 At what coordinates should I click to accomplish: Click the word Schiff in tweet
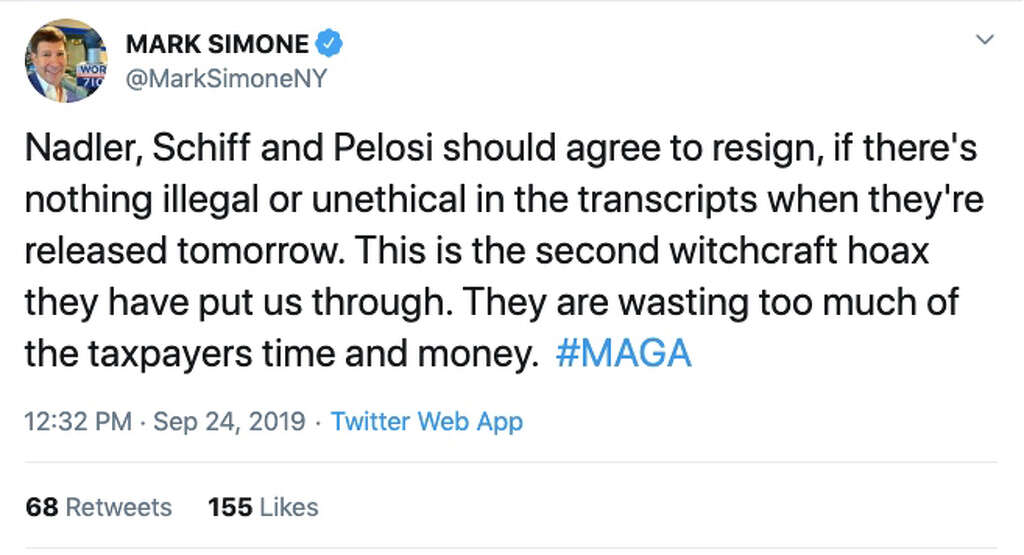click(x=201, y=148)
